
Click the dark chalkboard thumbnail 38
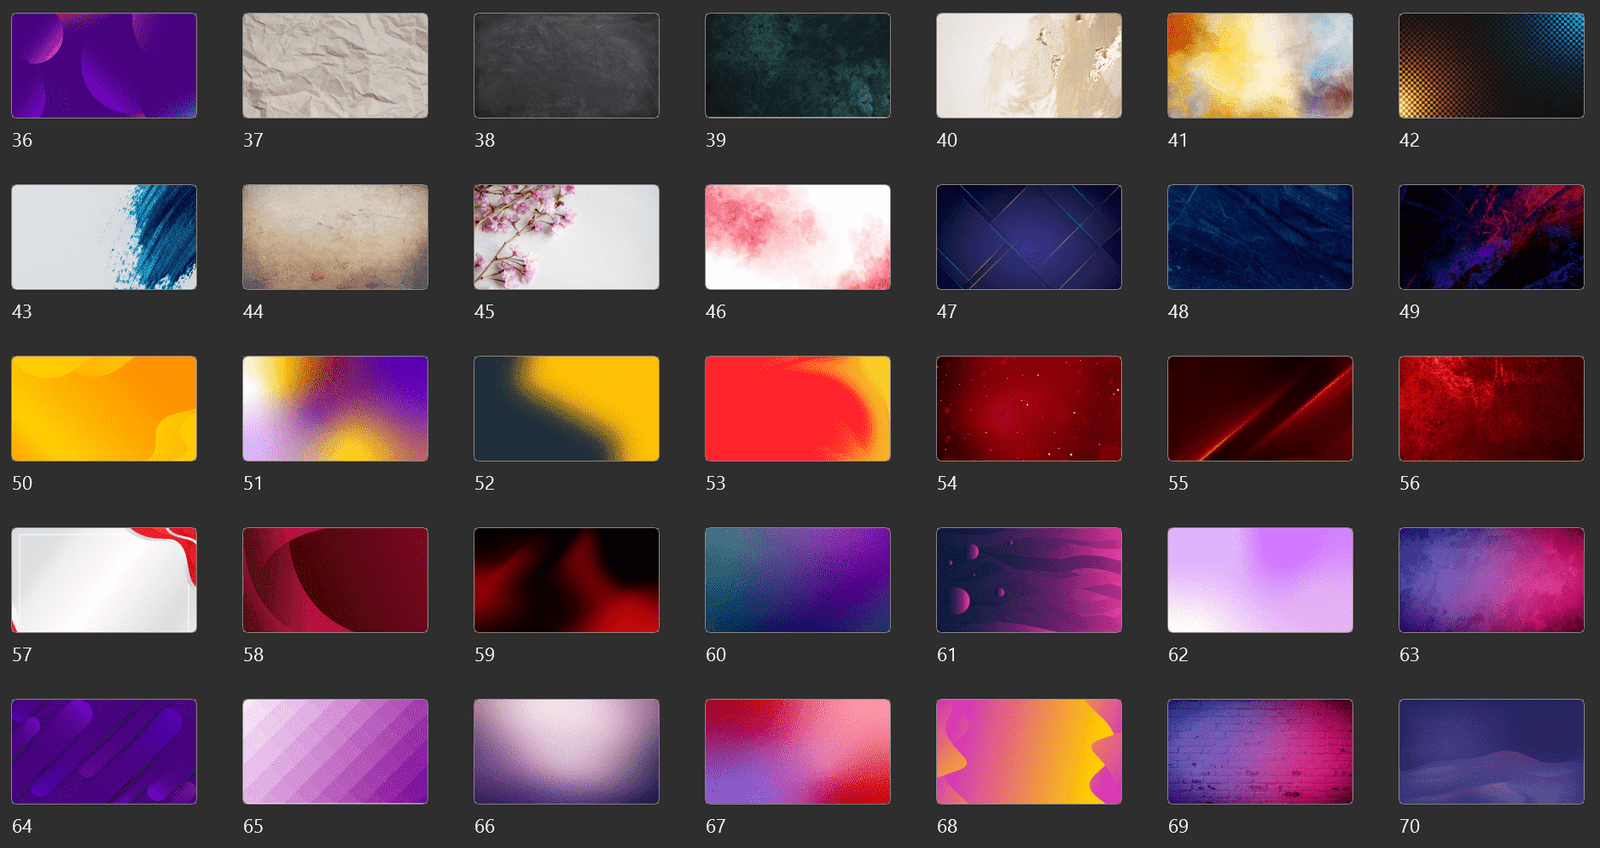(566, 66)
